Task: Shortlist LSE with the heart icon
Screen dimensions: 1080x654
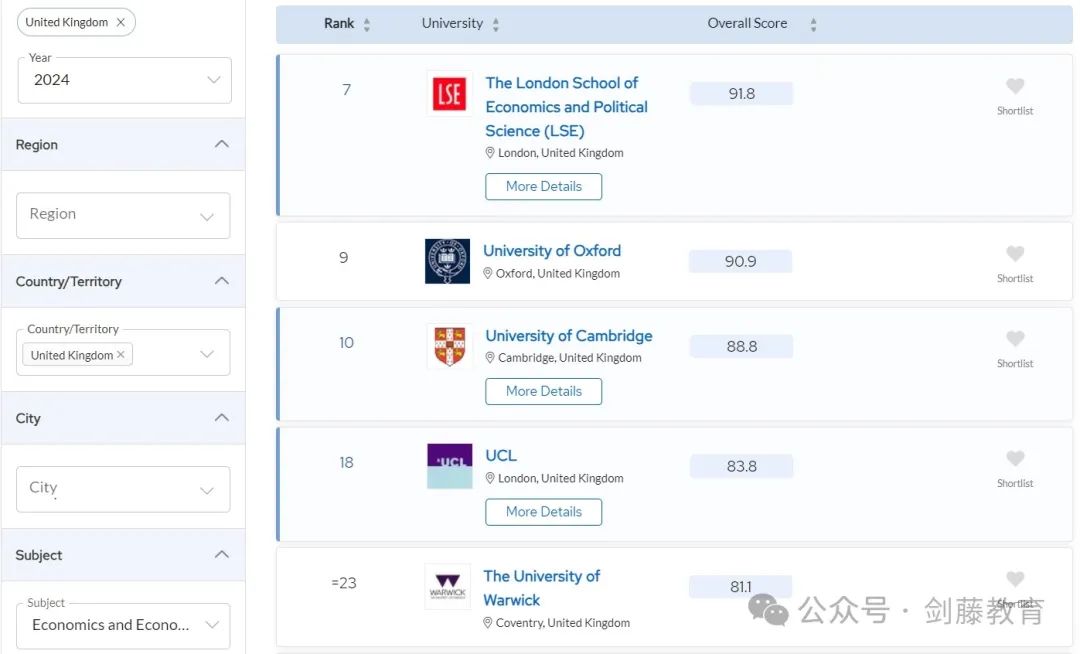Action: 1014,87
